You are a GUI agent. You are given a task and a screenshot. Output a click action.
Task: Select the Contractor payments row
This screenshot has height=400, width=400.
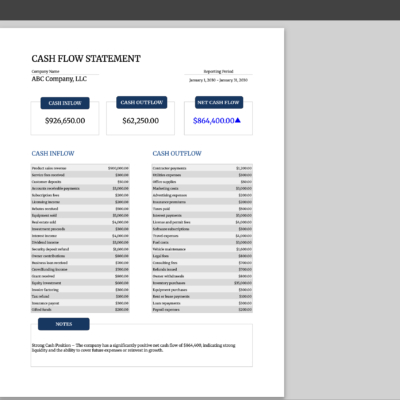point(202,168)
